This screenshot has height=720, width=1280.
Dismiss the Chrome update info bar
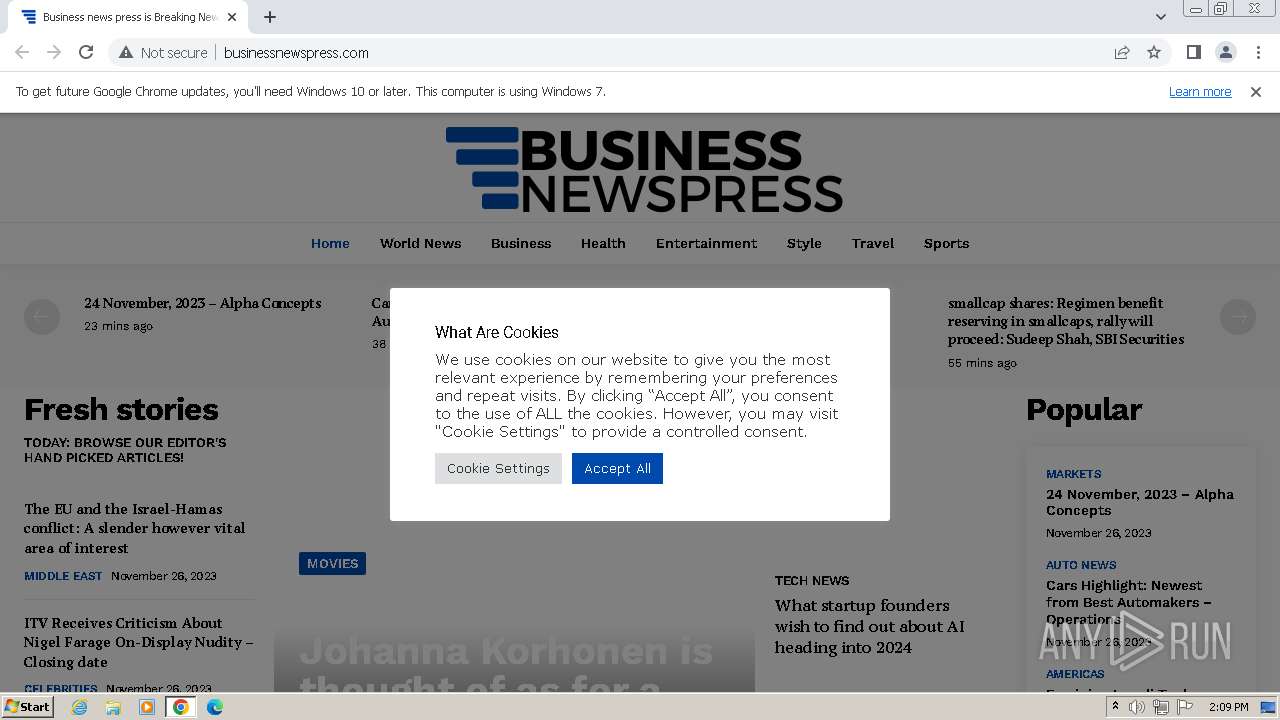click(x=1255, y=91)
